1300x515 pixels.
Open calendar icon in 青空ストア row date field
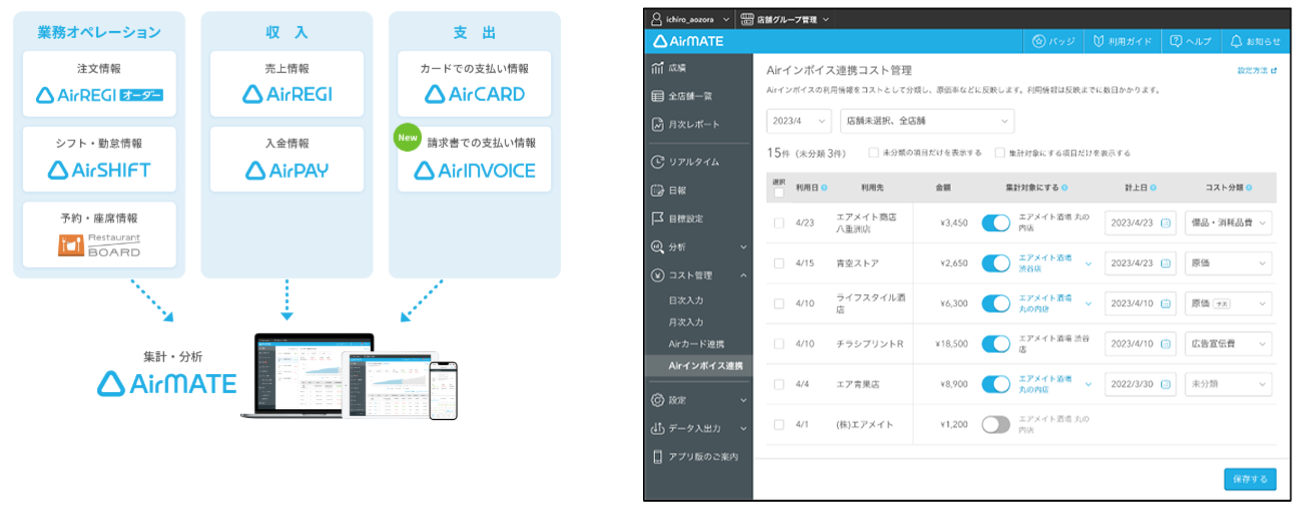tap(1166, 263)
